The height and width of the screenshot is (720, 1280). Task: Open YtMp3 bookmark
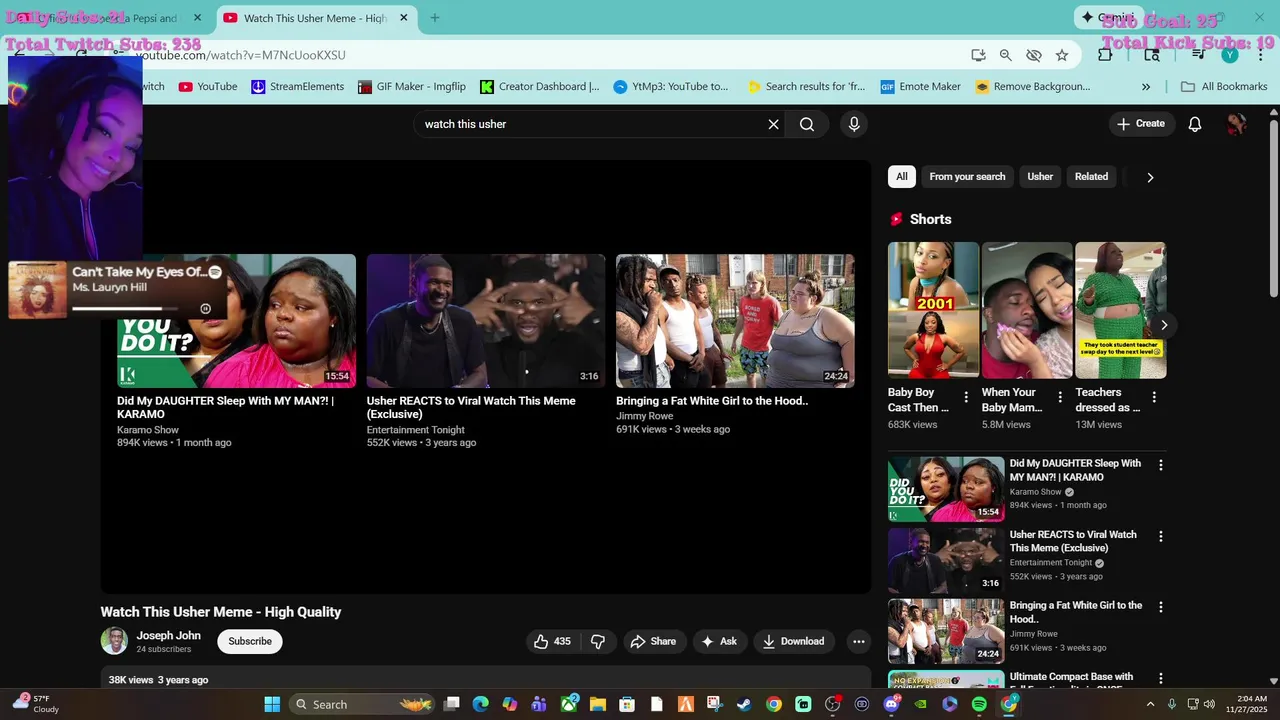point(671,87)
